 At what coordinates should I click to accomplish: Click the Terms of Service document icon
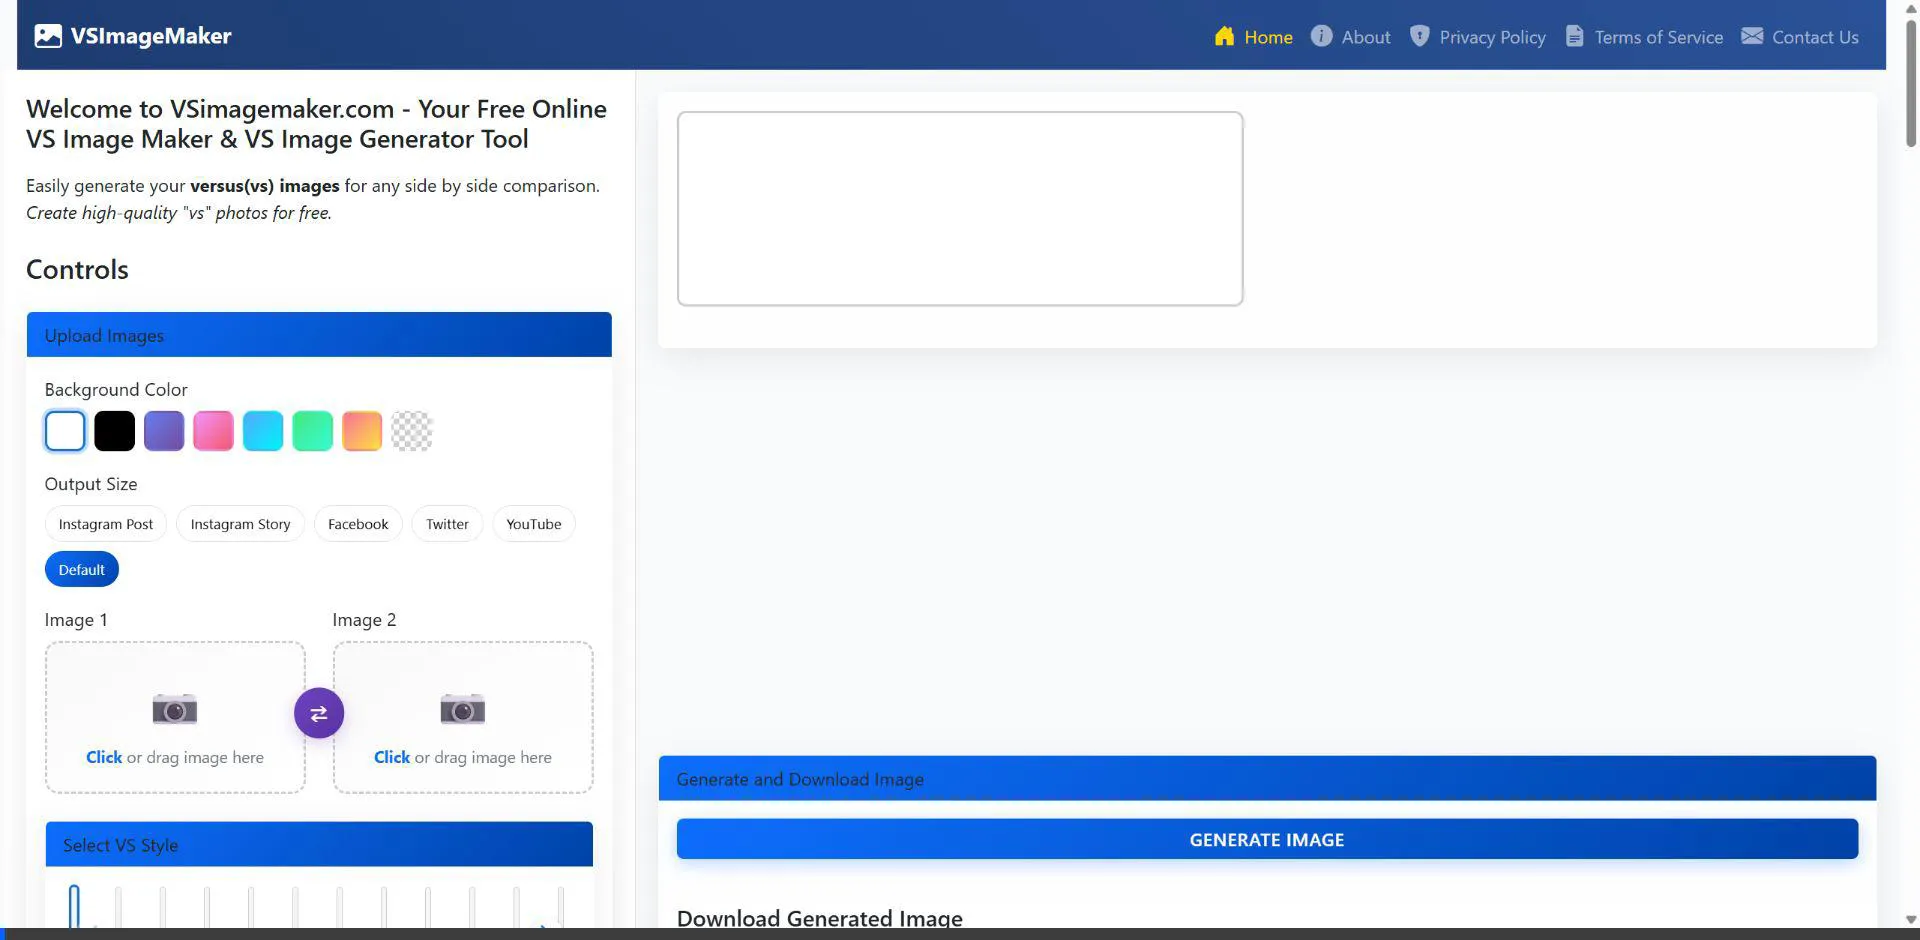[x=1574, y=36]
